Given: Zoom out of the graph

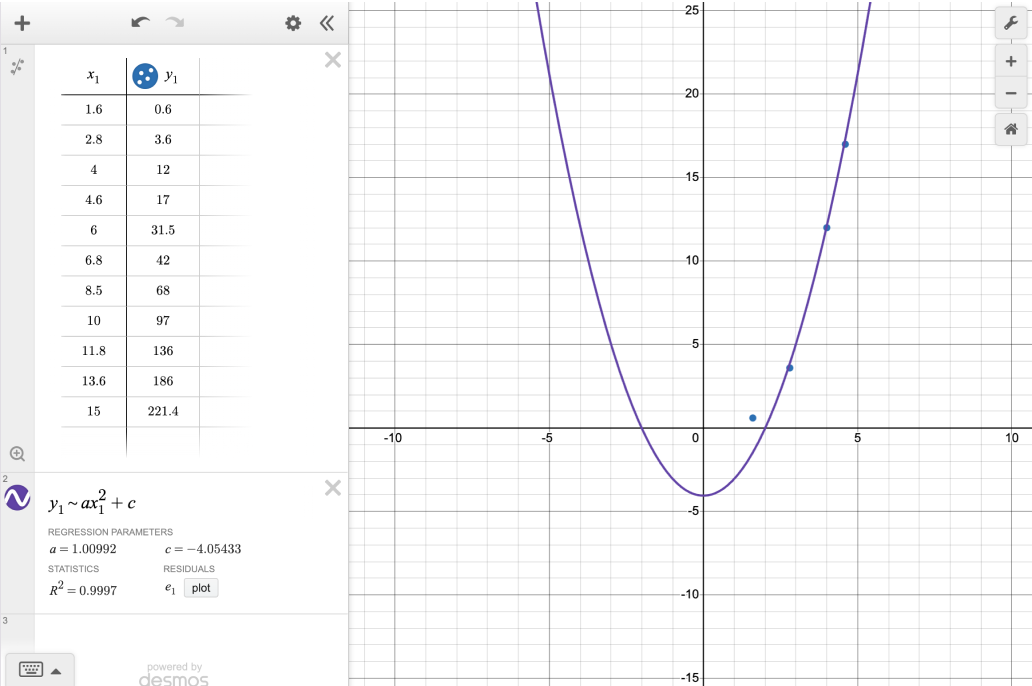Looking at the screenshot, I should pos(1010,94).
